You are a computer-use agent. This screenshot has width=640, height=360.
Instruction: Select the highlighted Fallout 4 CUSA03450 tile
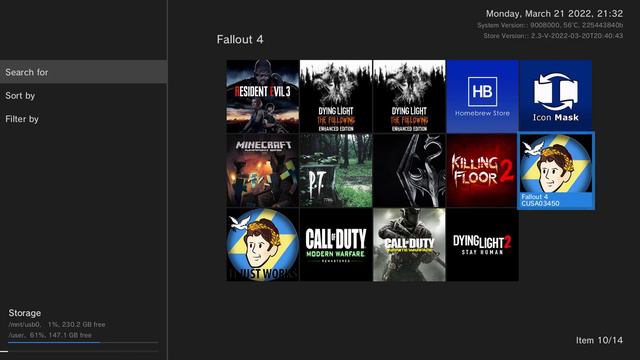[x=556, y=171]
